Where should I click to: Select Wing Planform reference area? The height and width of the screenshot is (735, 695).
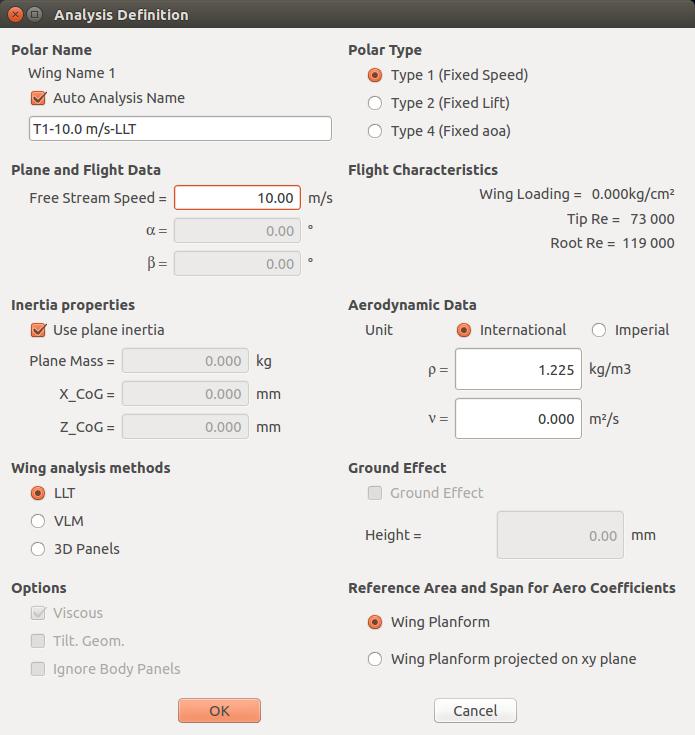click(375, 622)
